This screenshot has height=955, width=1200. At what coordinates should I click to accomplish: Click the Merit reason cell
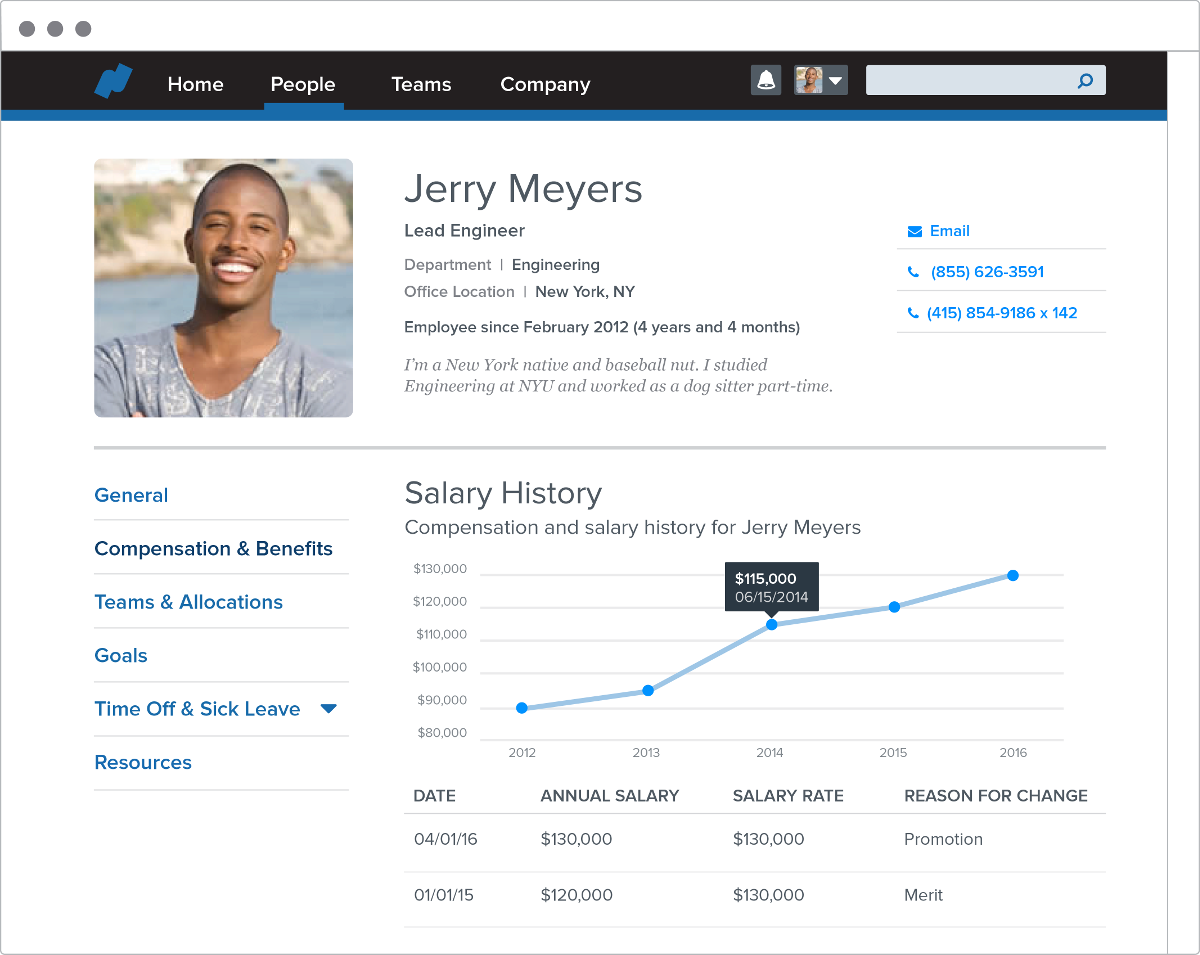point(924,895)
